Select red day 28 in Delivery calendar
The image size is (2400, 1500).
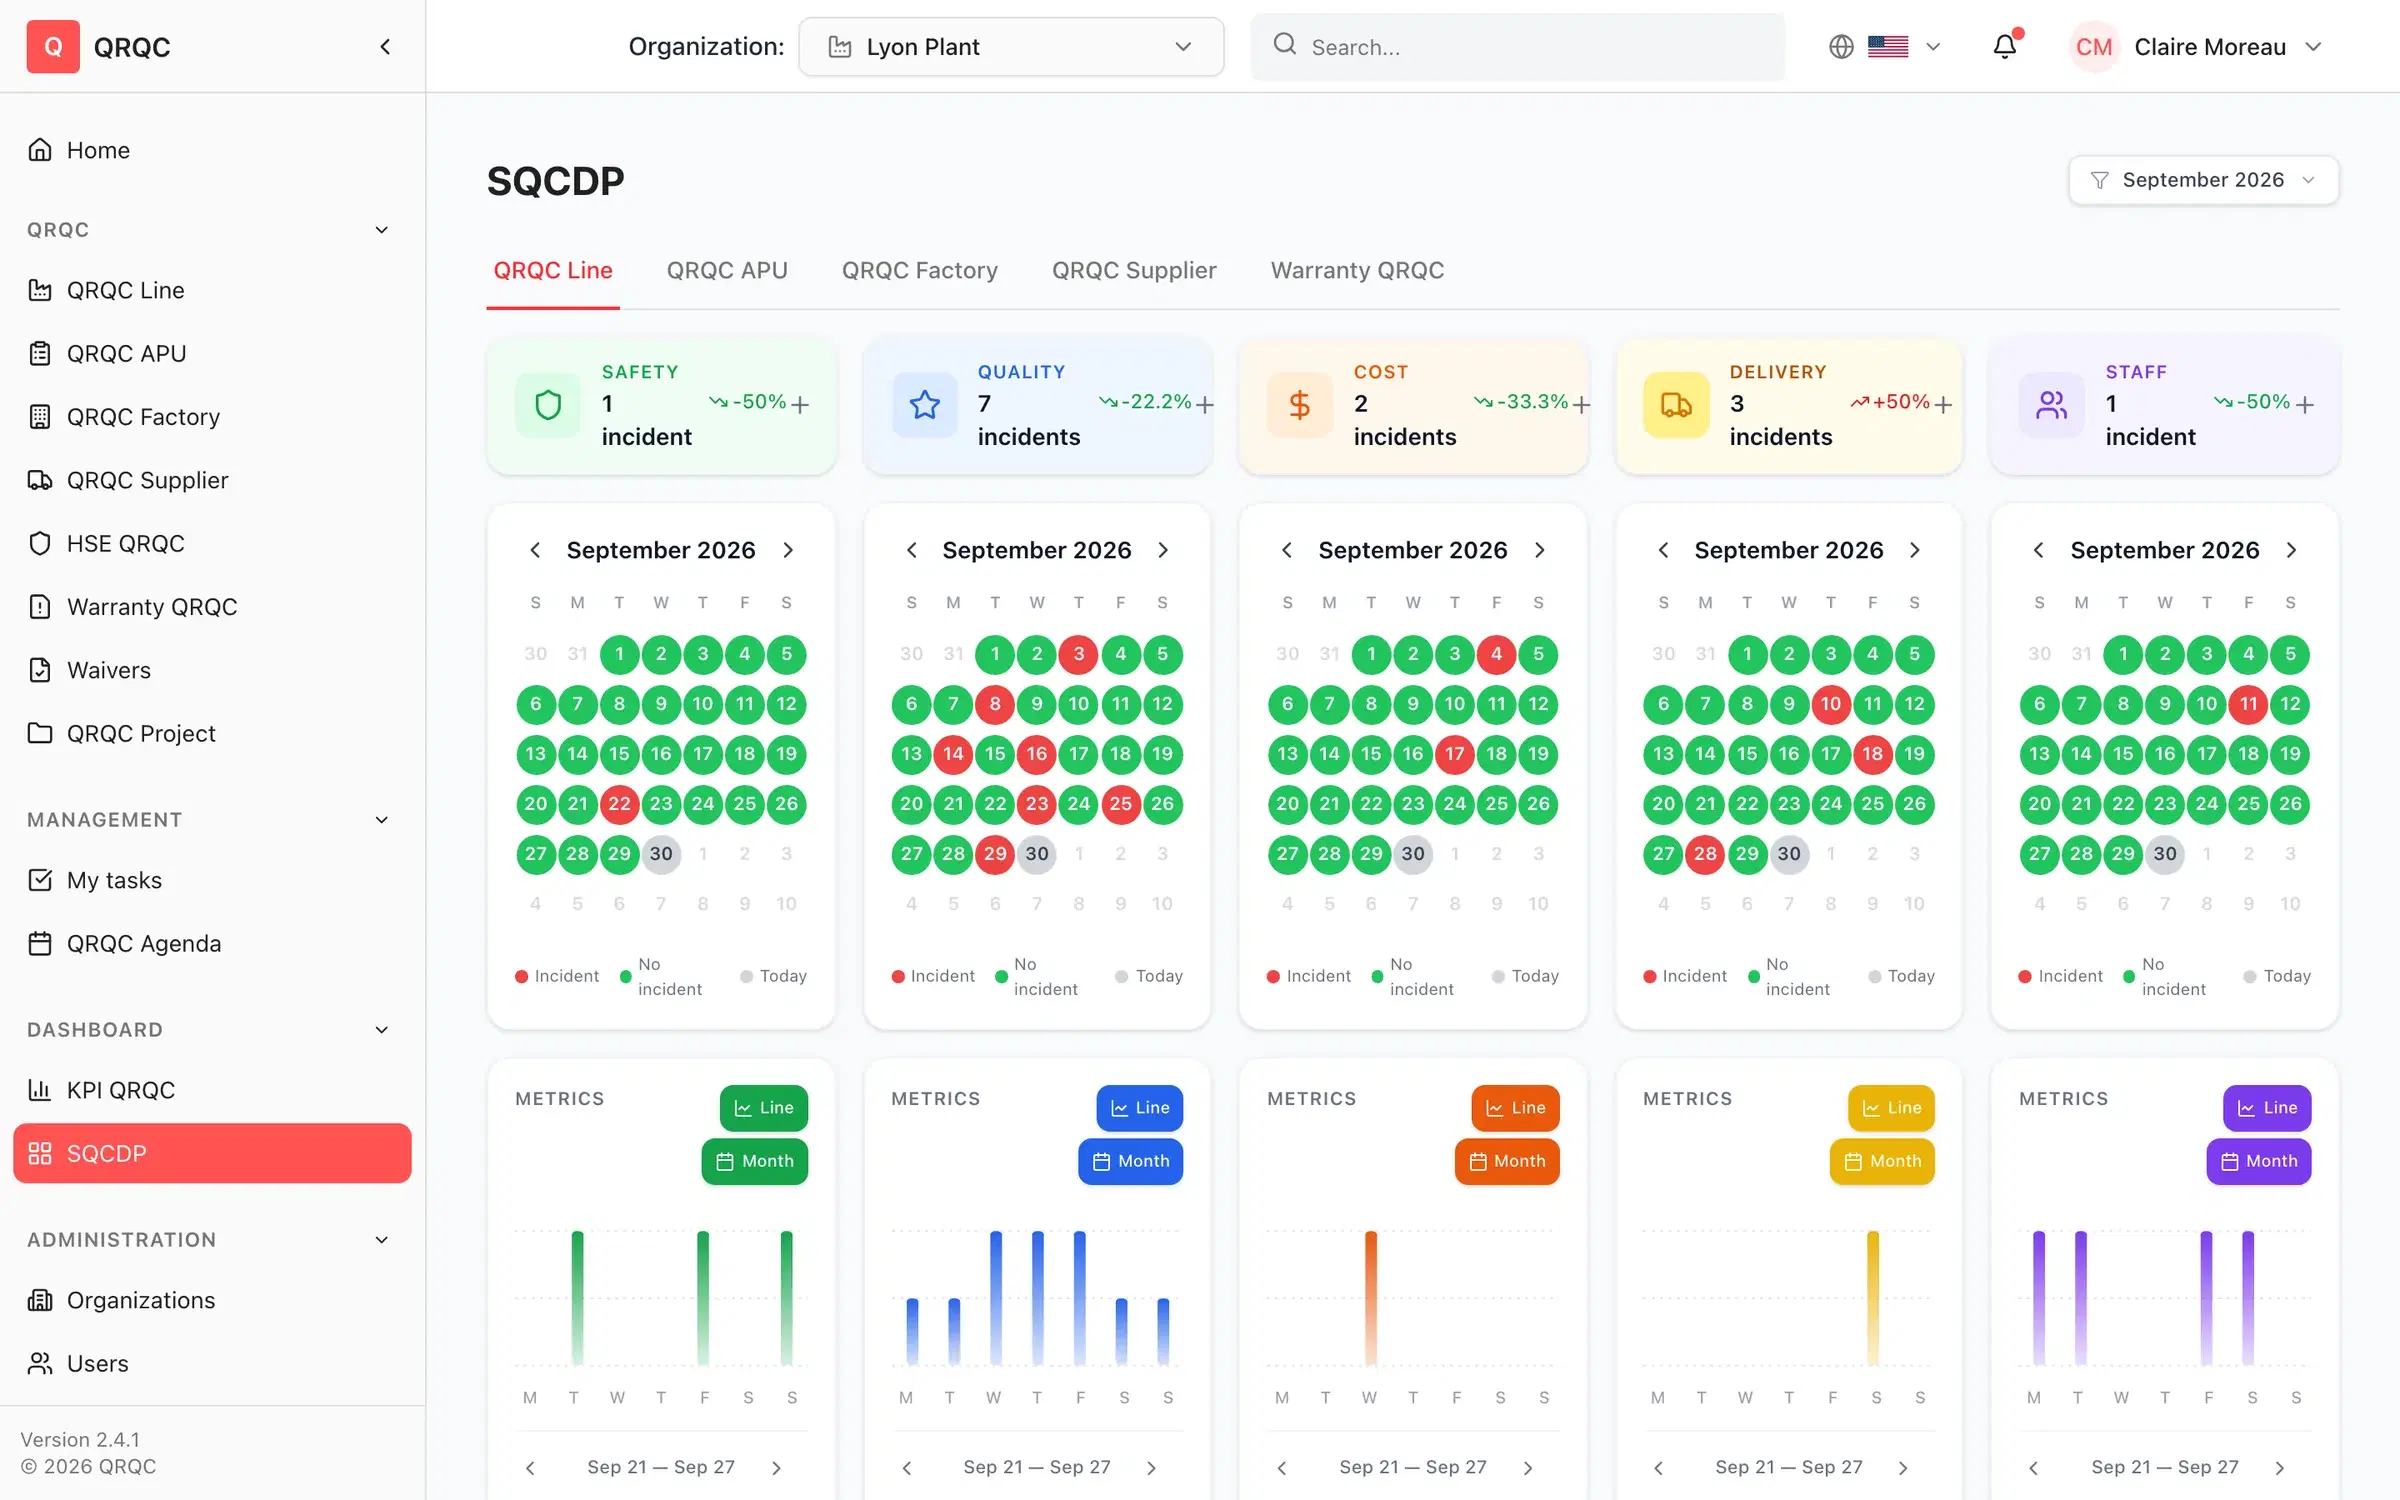tap(1705, 854)
